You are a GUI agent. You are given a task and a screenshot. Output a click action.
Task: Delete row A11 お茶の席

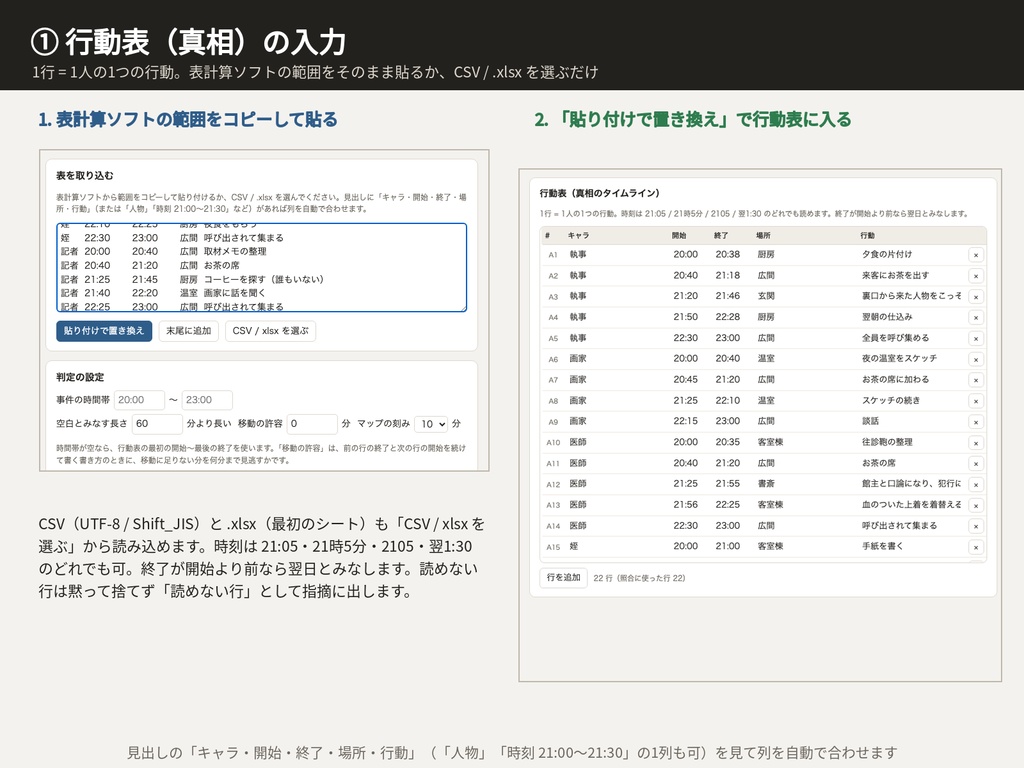click(976, 464)
